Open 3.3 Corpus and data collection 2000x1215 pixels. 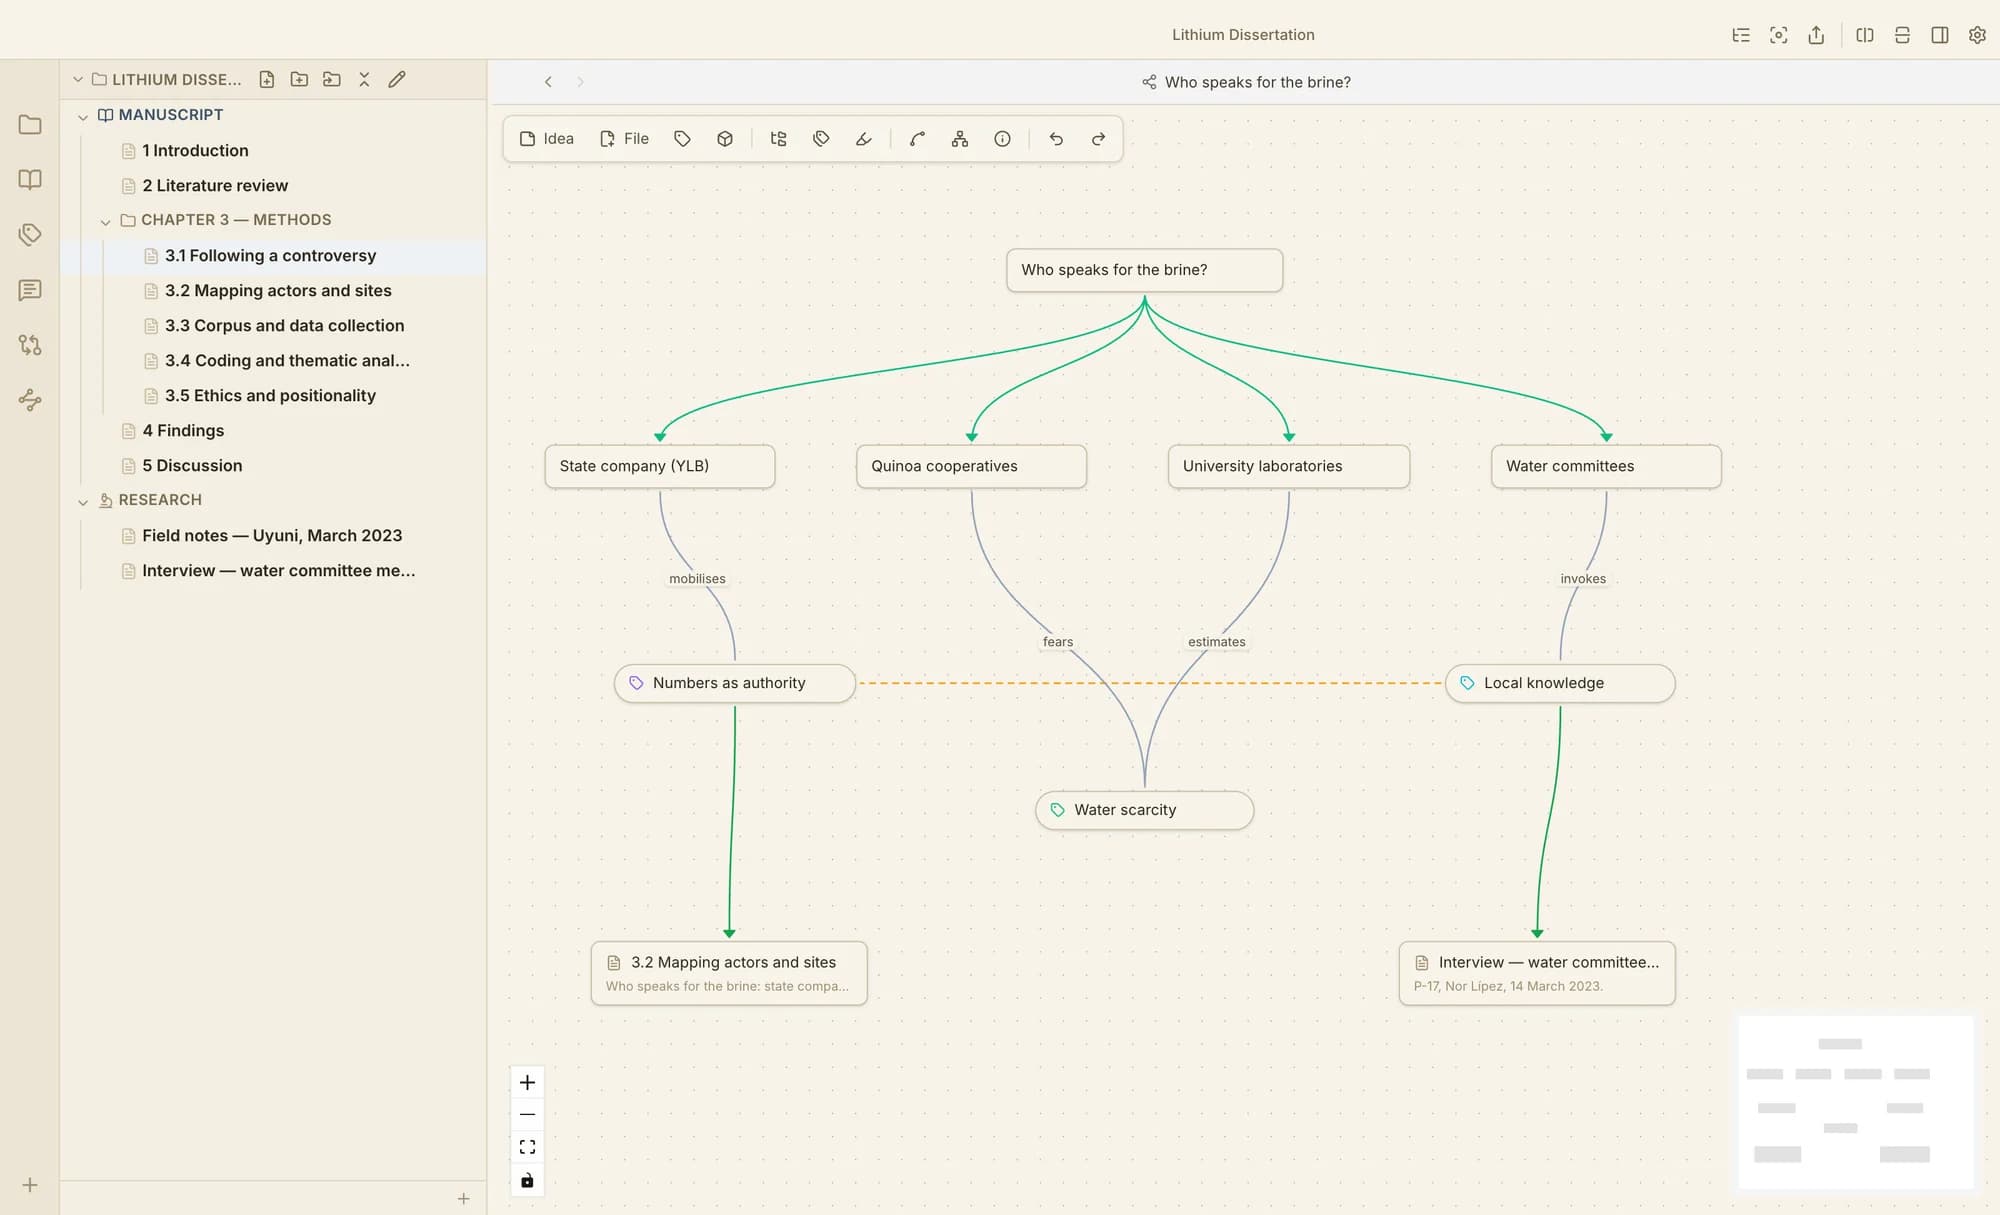point(284,326)
